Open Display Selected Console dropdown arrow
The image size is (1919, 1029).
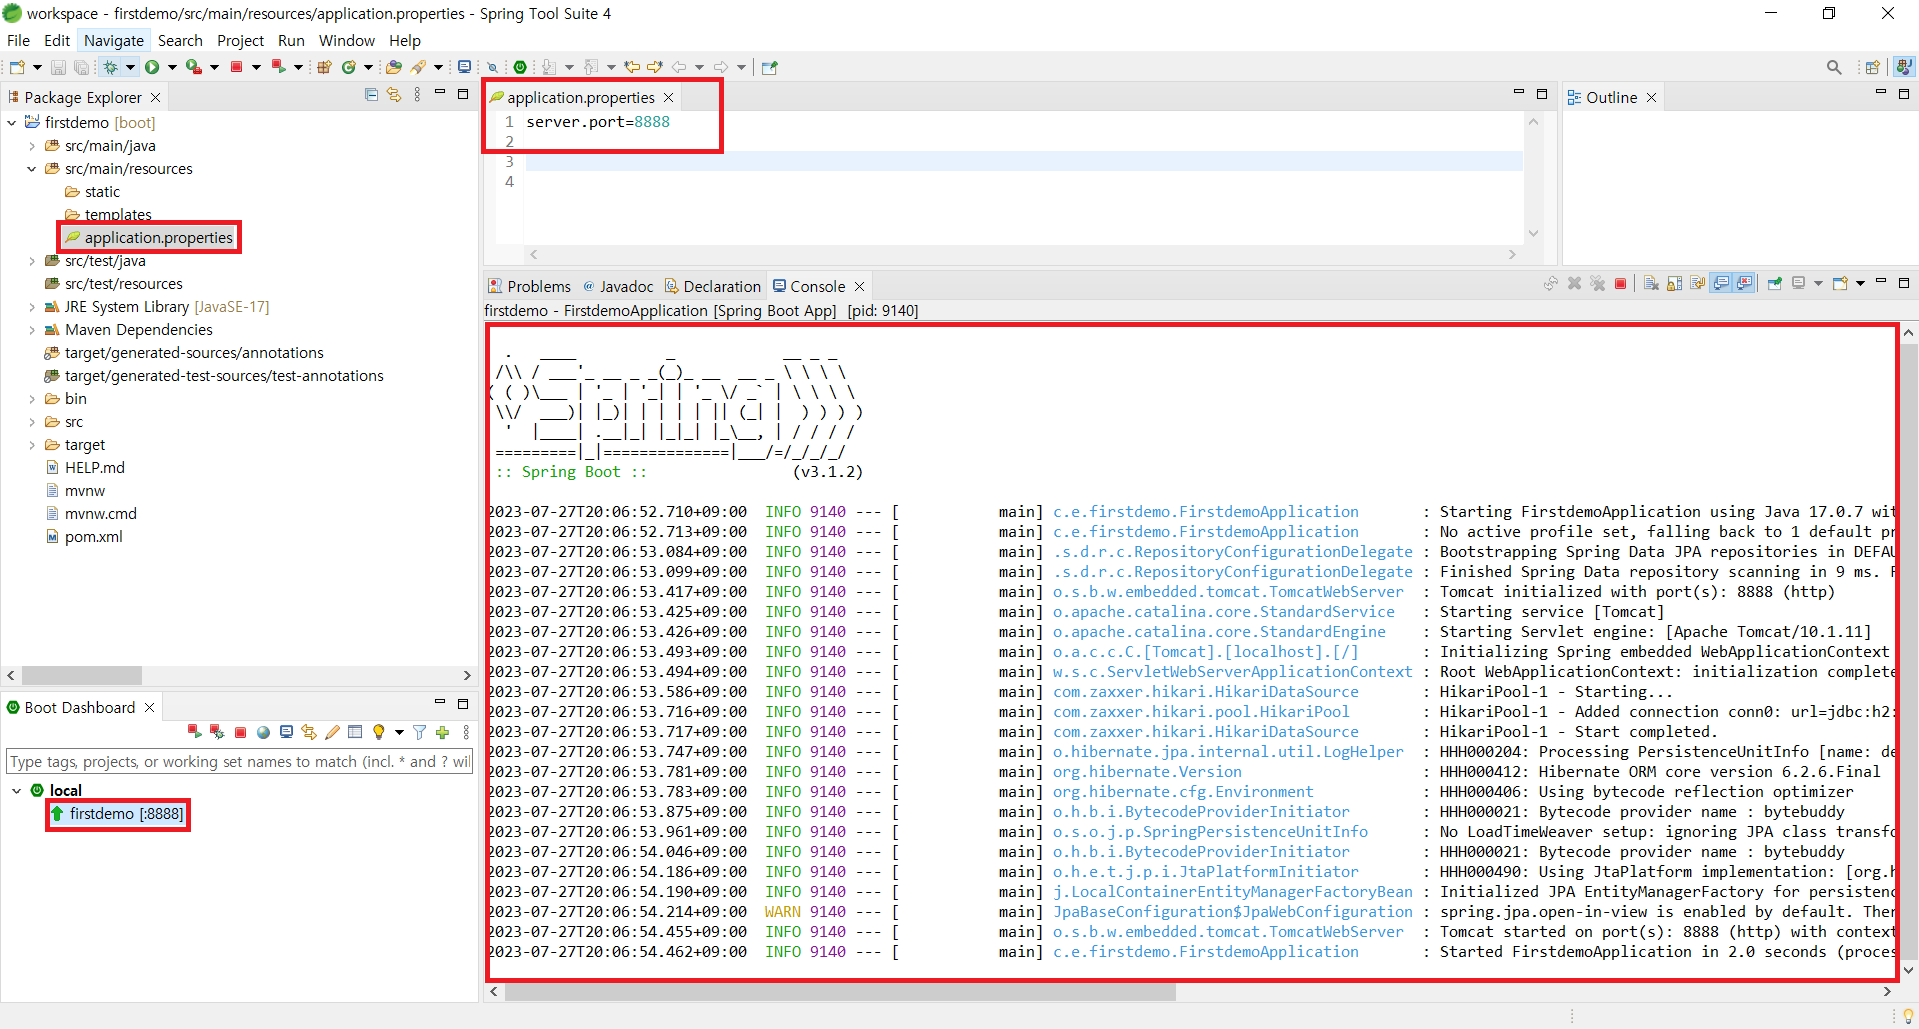1818,283
